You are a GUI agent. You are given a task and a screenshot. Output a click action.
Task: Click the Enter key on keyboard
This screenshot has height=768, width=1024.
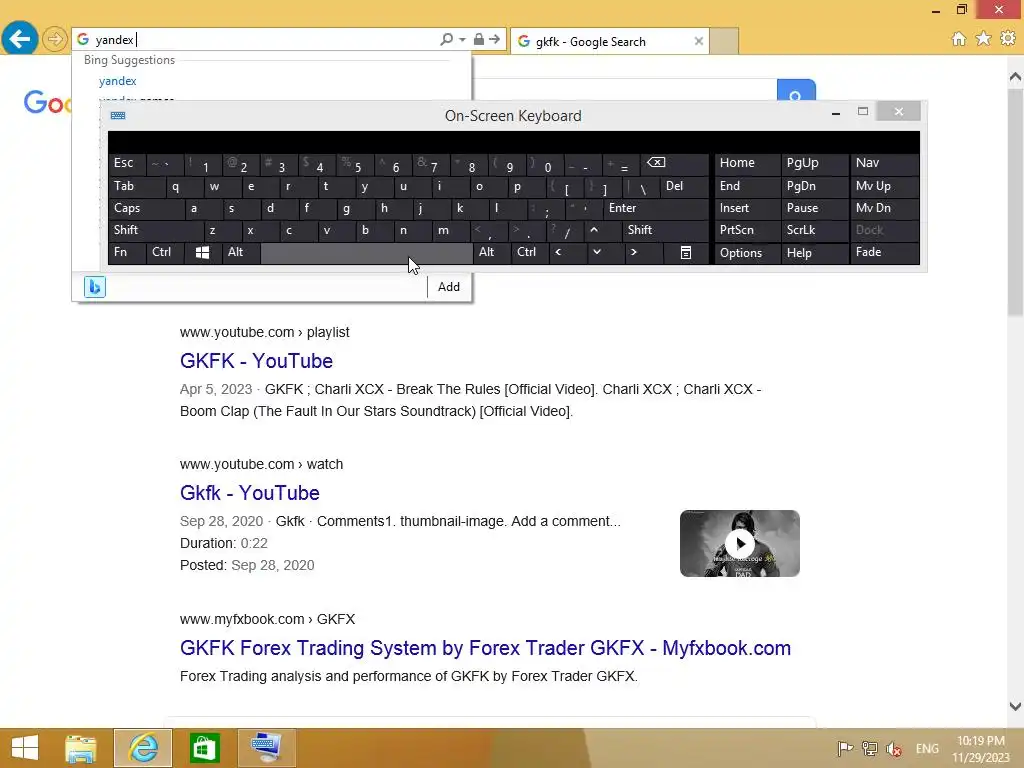coord(656,208)
